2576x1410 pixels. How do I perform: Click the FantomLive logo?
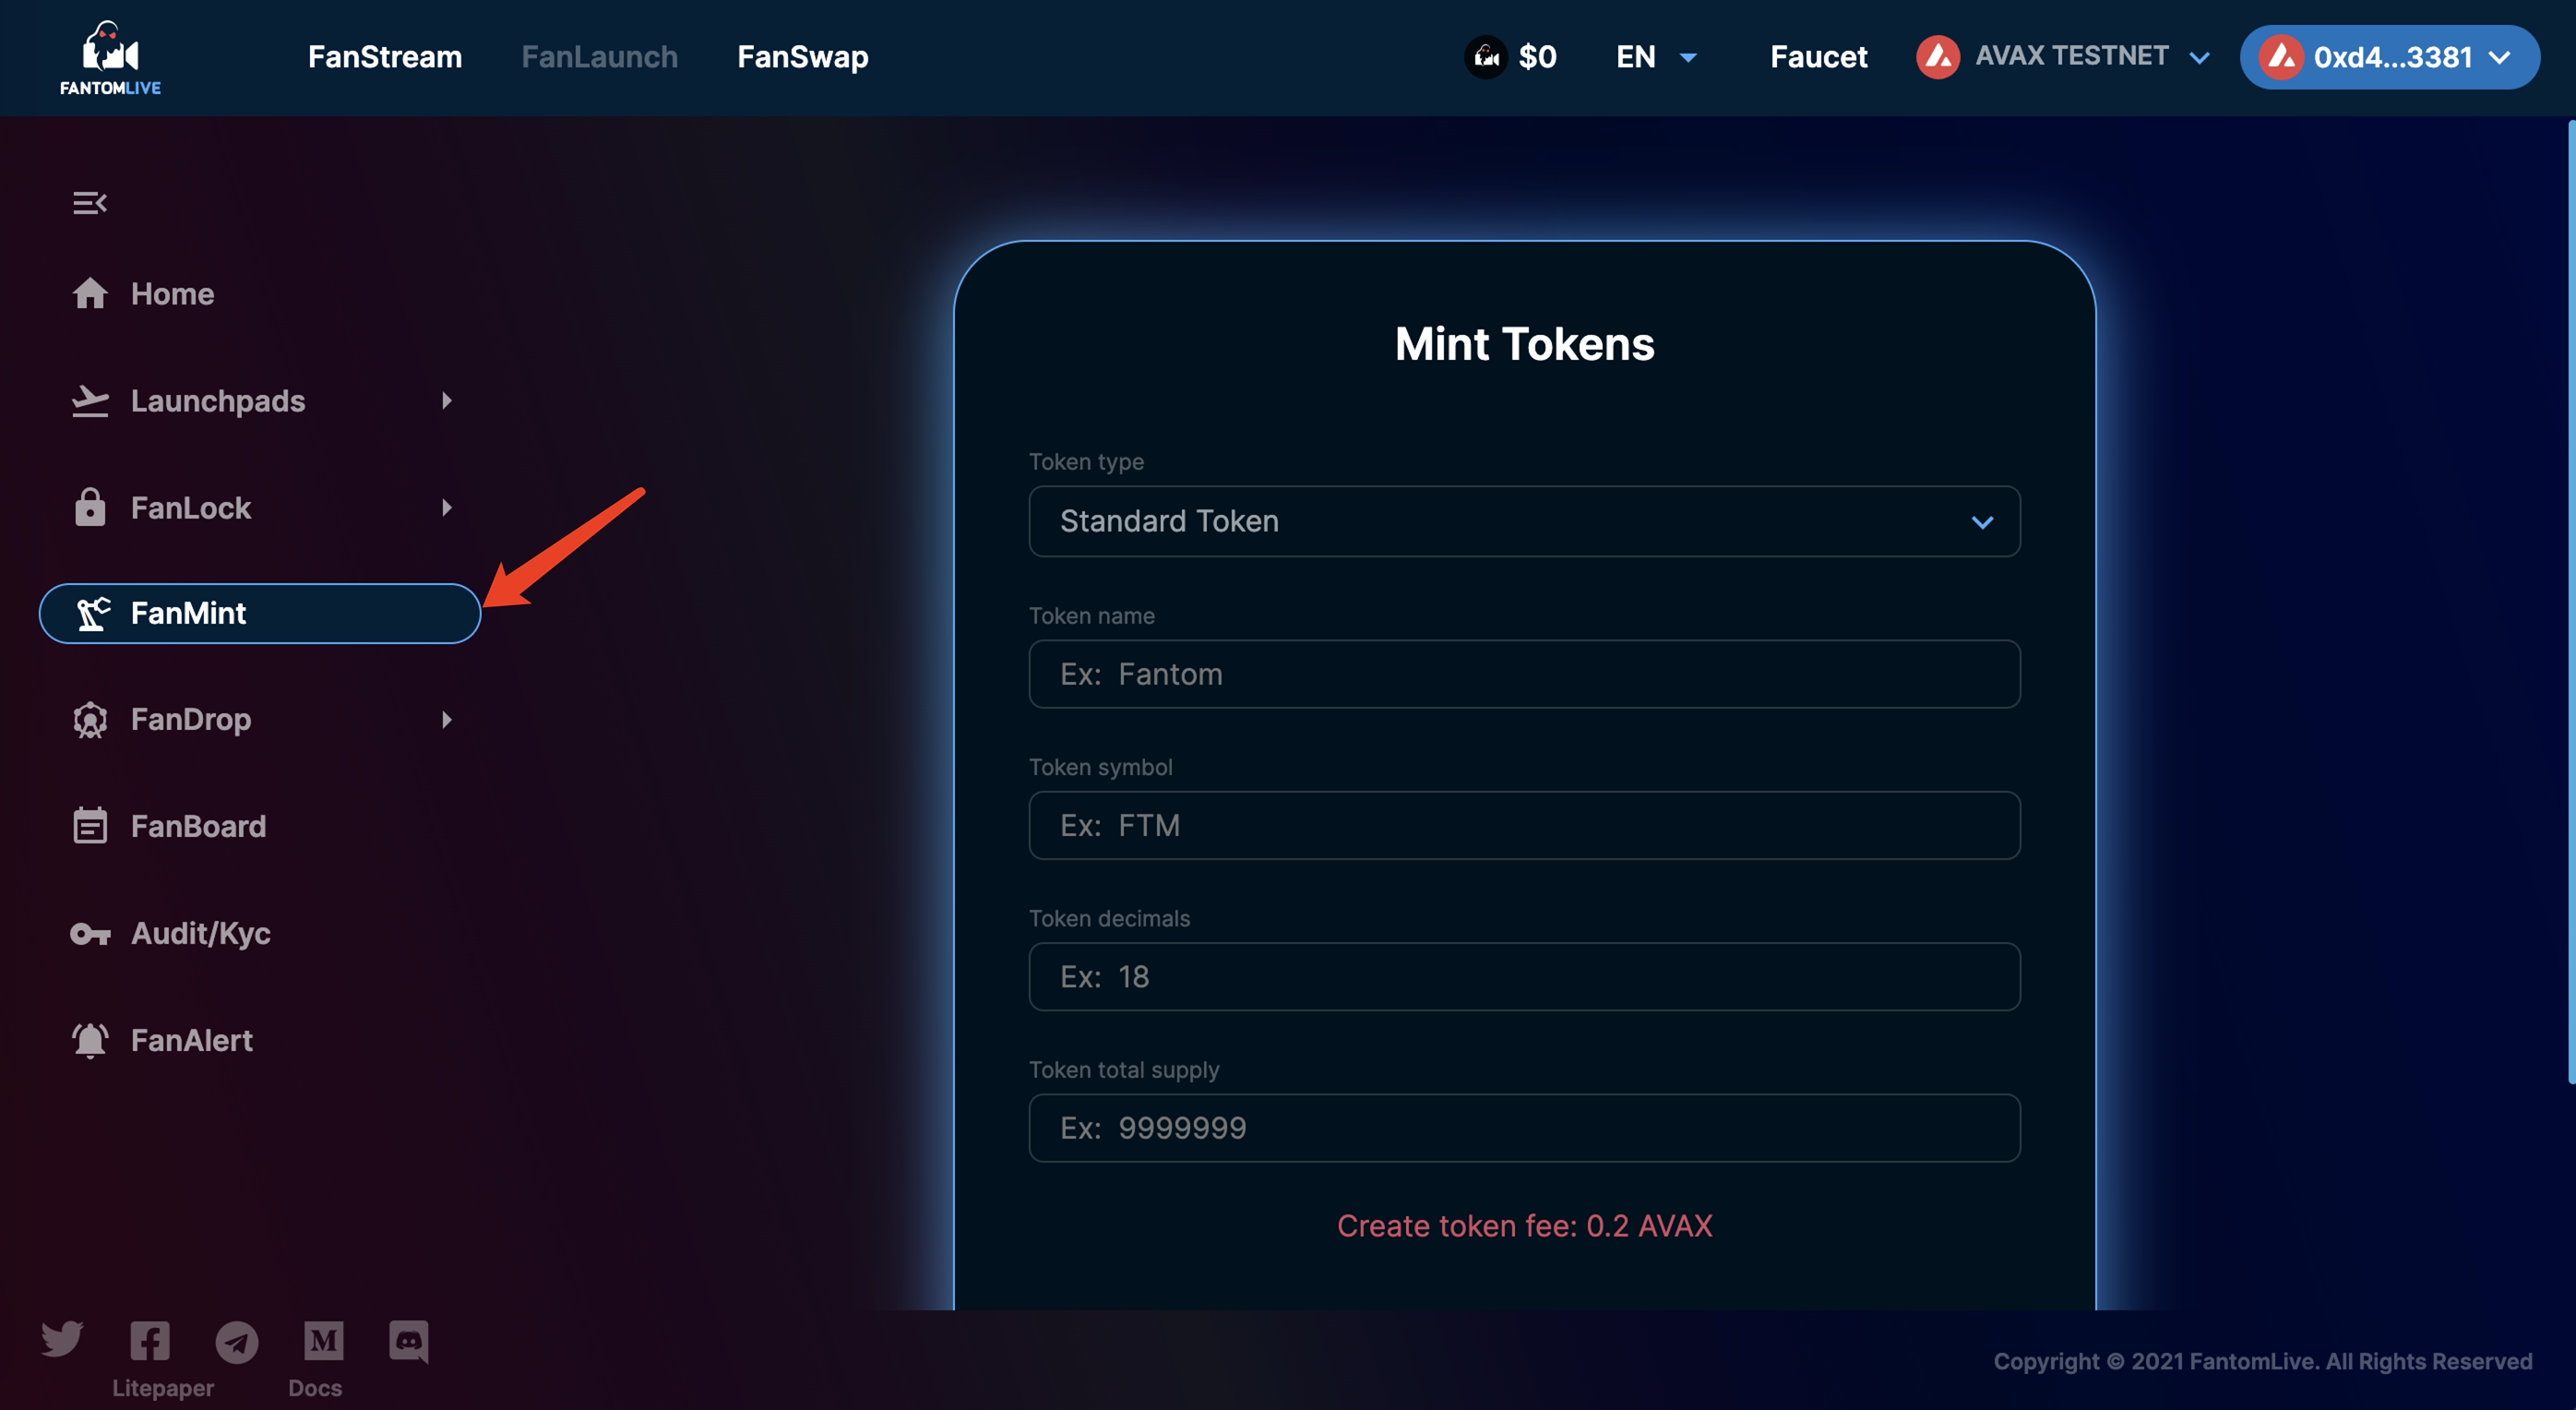tap(110, 58)
